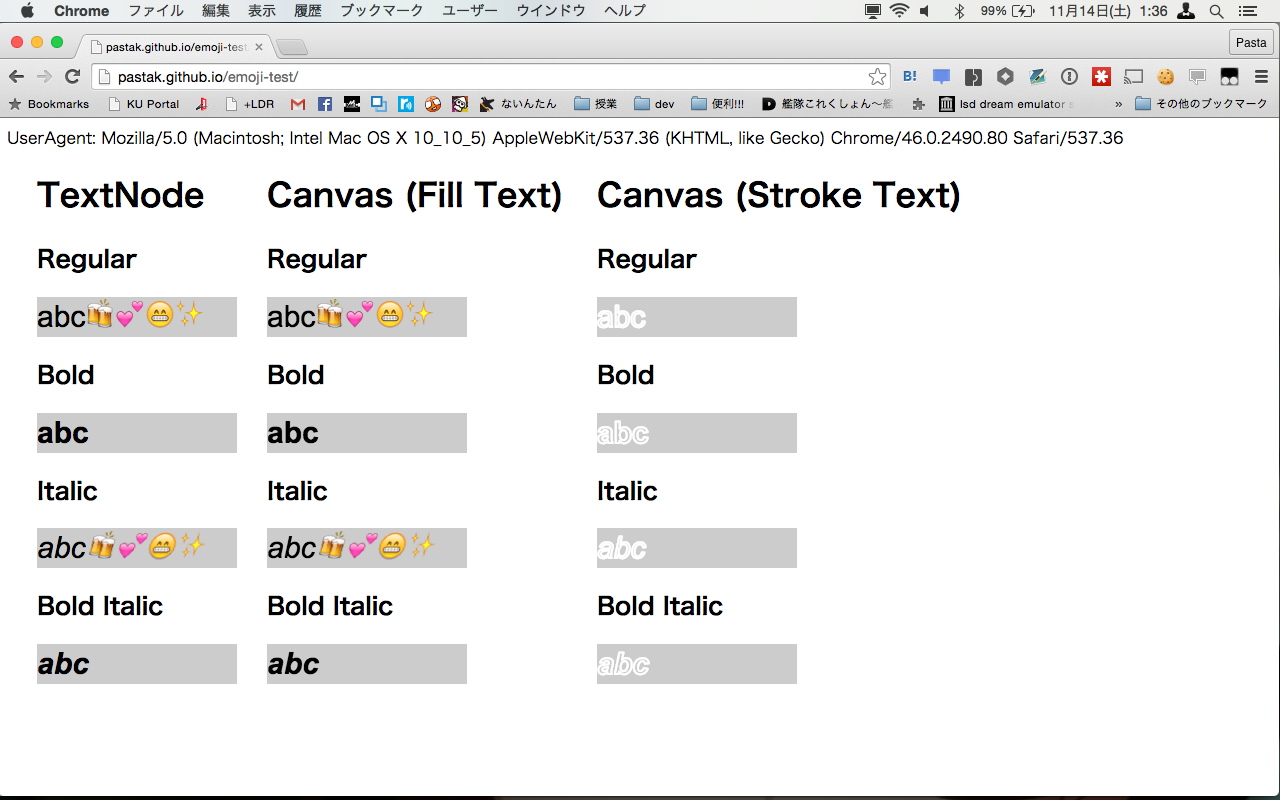Click the Google Cast extension icon
The width and height of the screenshot is (1280, 800).
tap(1133, 76)
